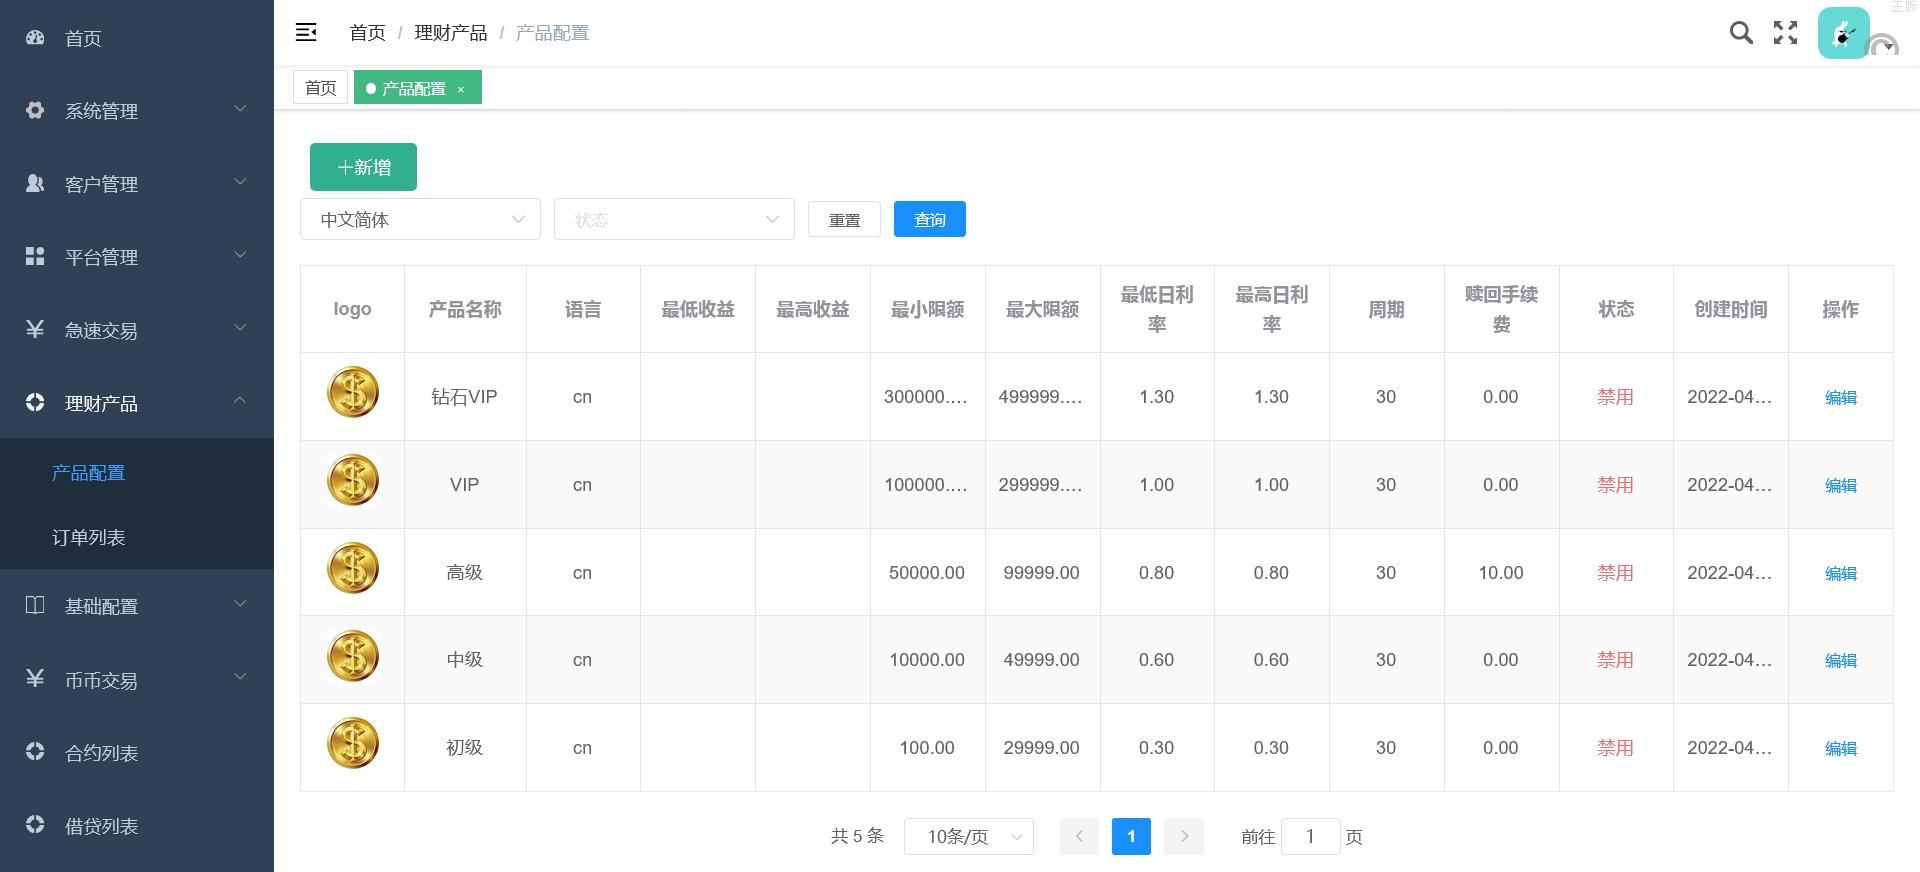Click the search magnifier icon in header
This screenshot has width=1920, height=872.
click(x=1741, y=33)
